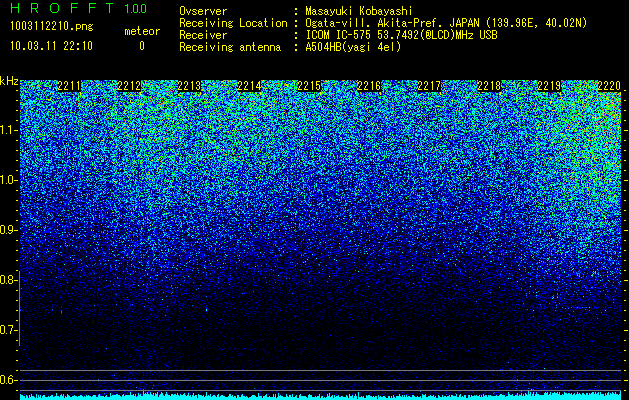Click the 1.0 kHz axis label
The image size is (629, 400).
click(7, 181)
